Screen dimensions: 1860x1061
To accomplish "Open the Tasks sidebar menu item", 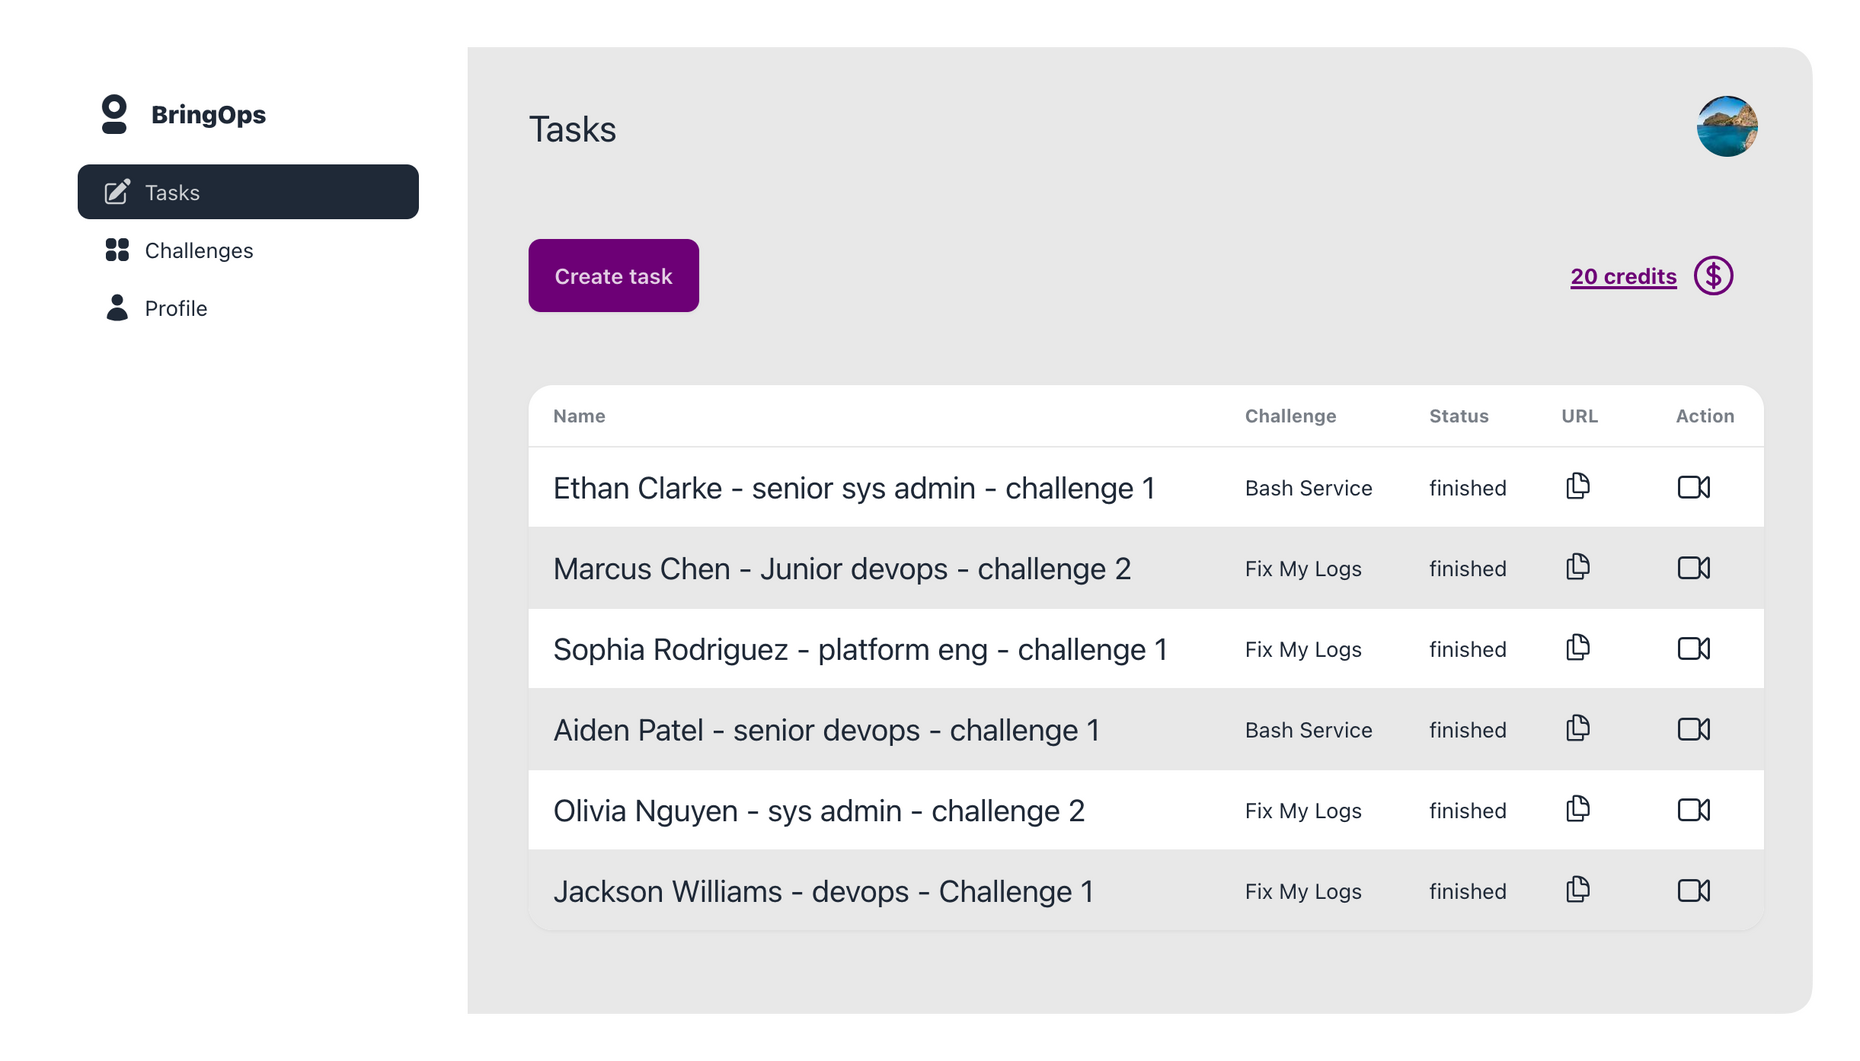I will (x=248, y=192).
